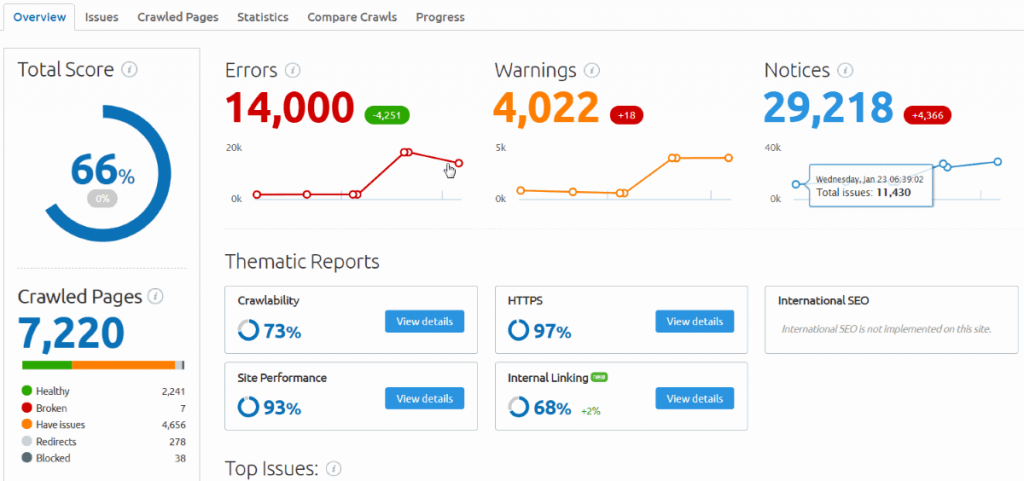Open the Issues tab

101,17
